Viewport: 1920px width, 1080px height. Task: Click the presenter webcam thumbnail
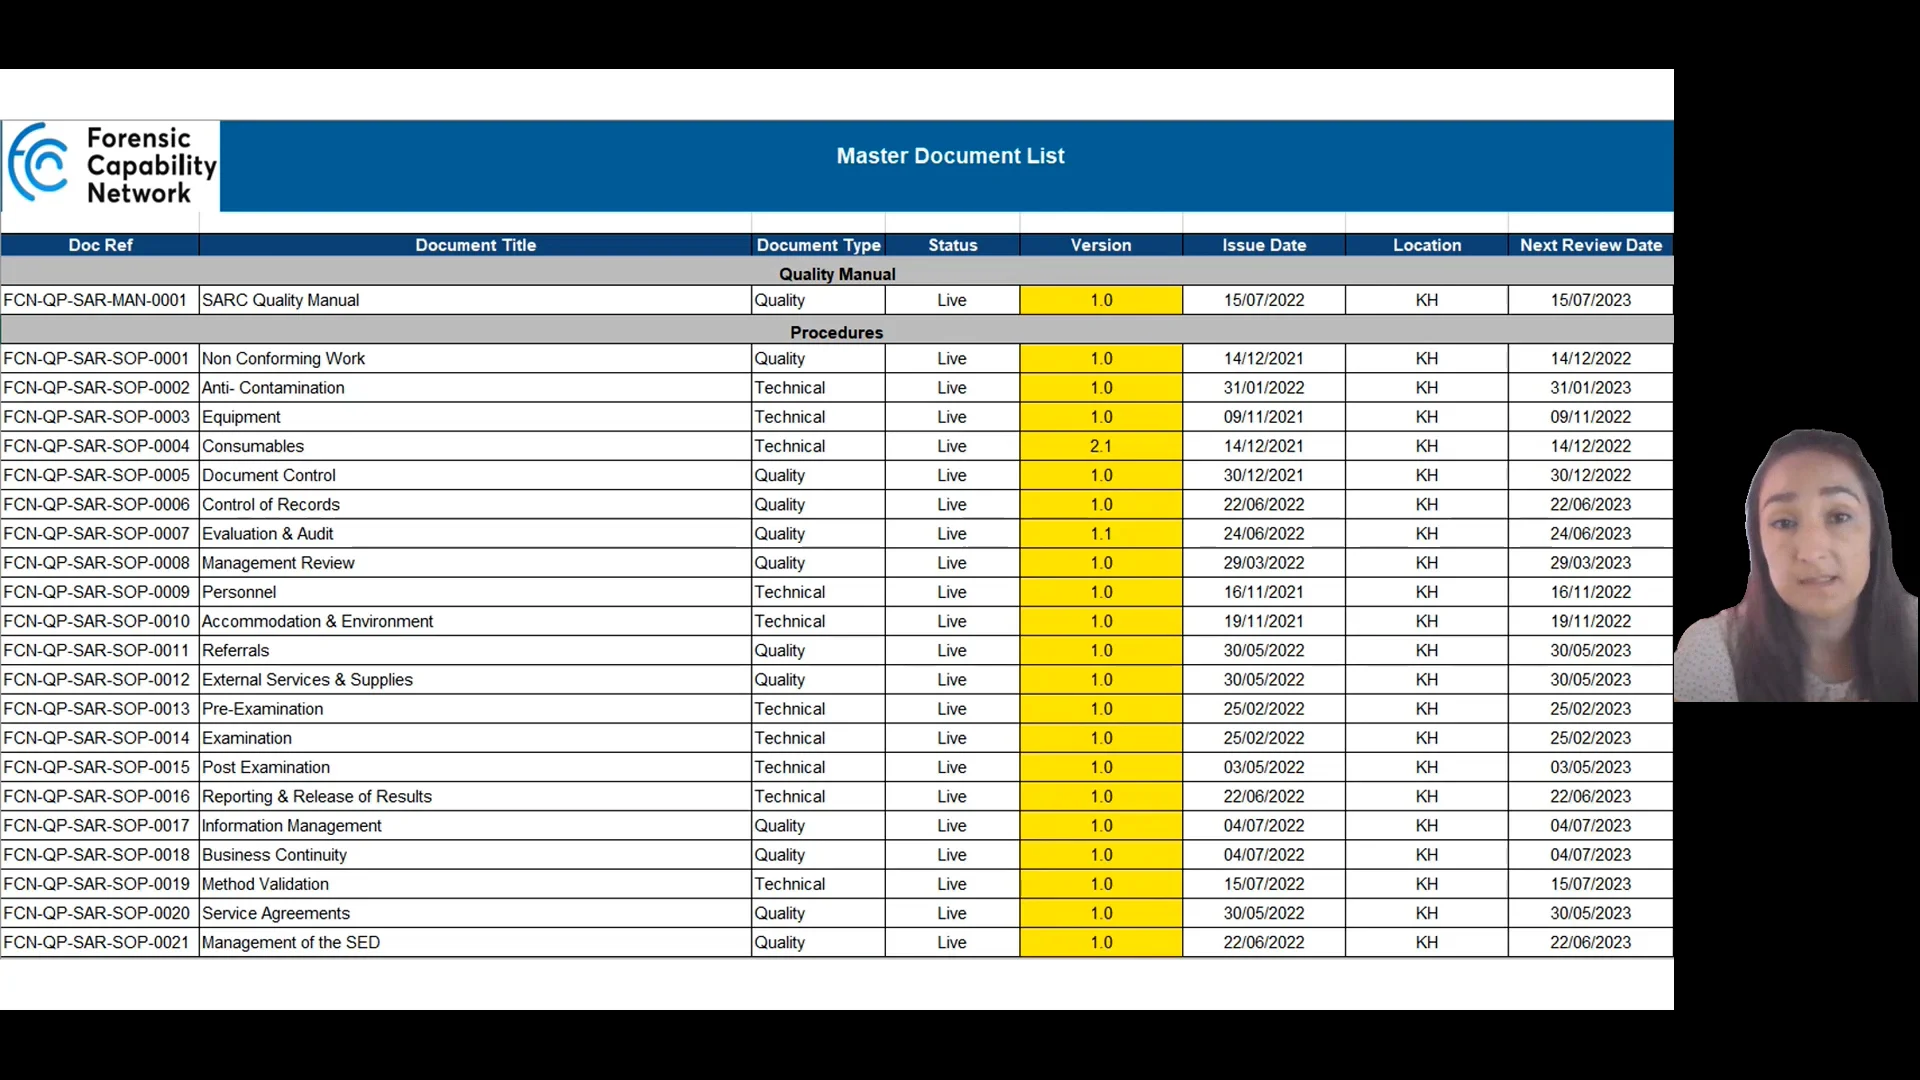[x=1797, y=567]
